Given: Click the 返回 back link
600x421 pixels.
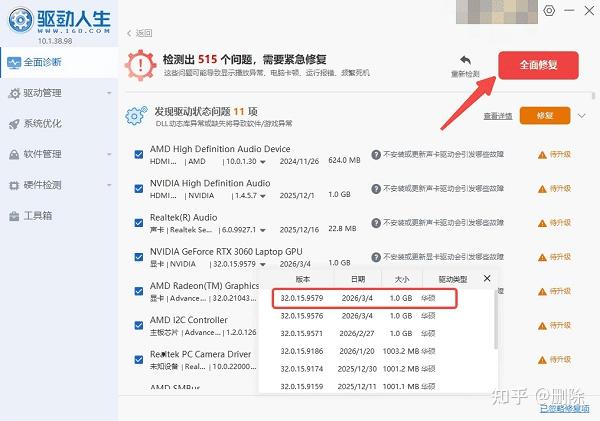Looking at the screenshot, I should click(x=140, y=33).
